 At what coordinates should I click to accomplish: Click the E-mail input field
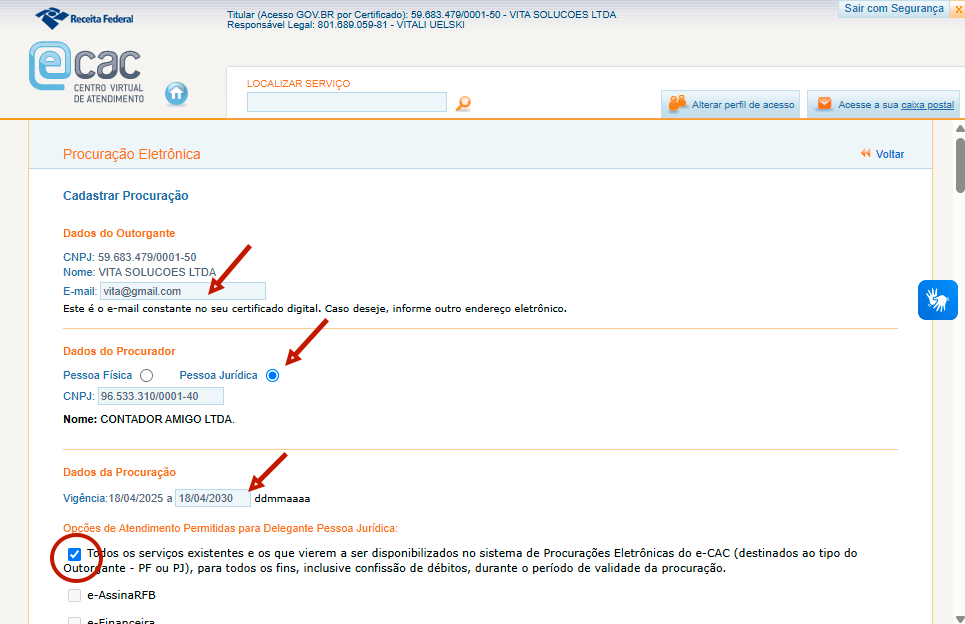pyautogui.click(x=182, y=291)
